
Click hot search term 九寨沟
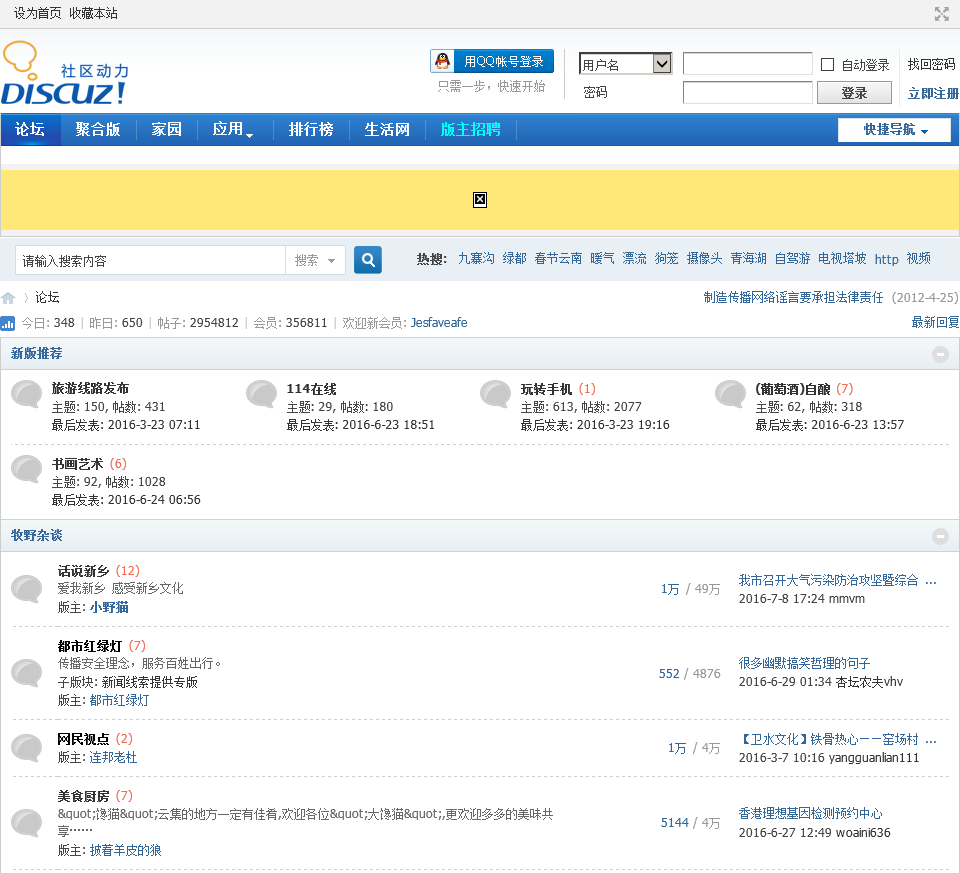[476, 258]
